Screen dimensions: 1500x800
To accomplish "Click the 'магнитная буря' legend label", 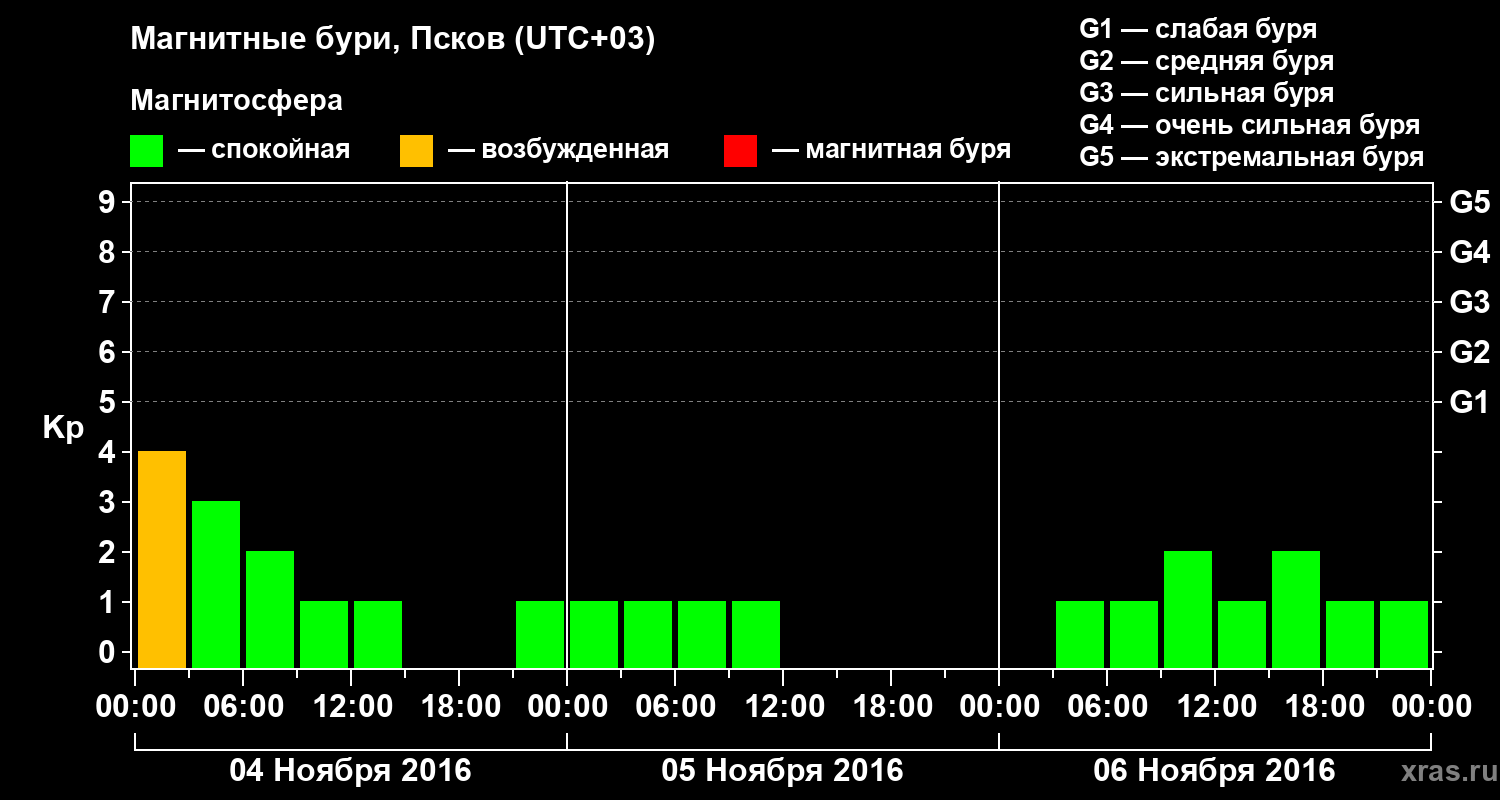I will click(908, 150).
